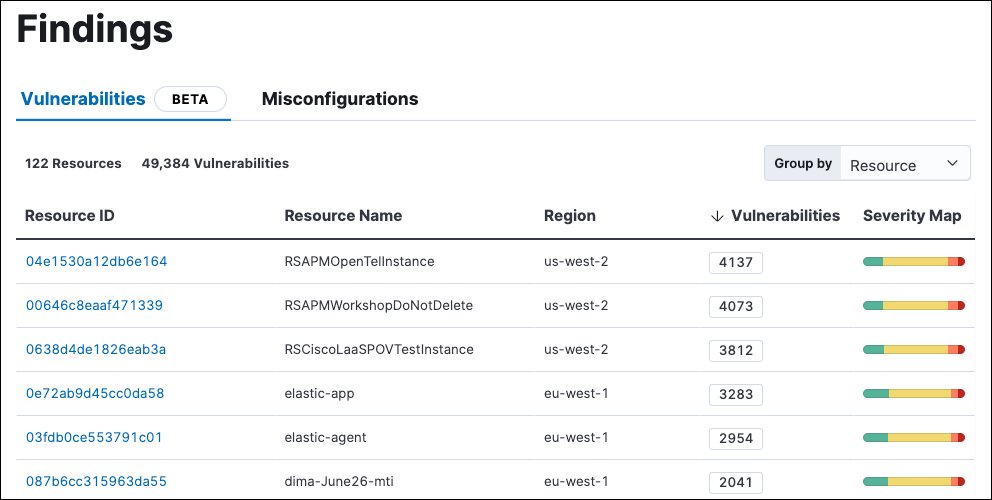Click the severity bar for RSAPMOpenTelInstance

914,261
